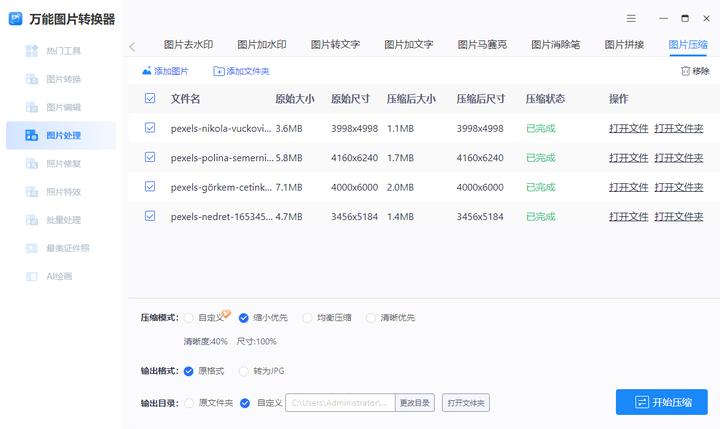Click 打开文件 for pexels-nikola-vuckovi row
The width and height of the screenshot is (720, 429).
[x=629, y=128]
